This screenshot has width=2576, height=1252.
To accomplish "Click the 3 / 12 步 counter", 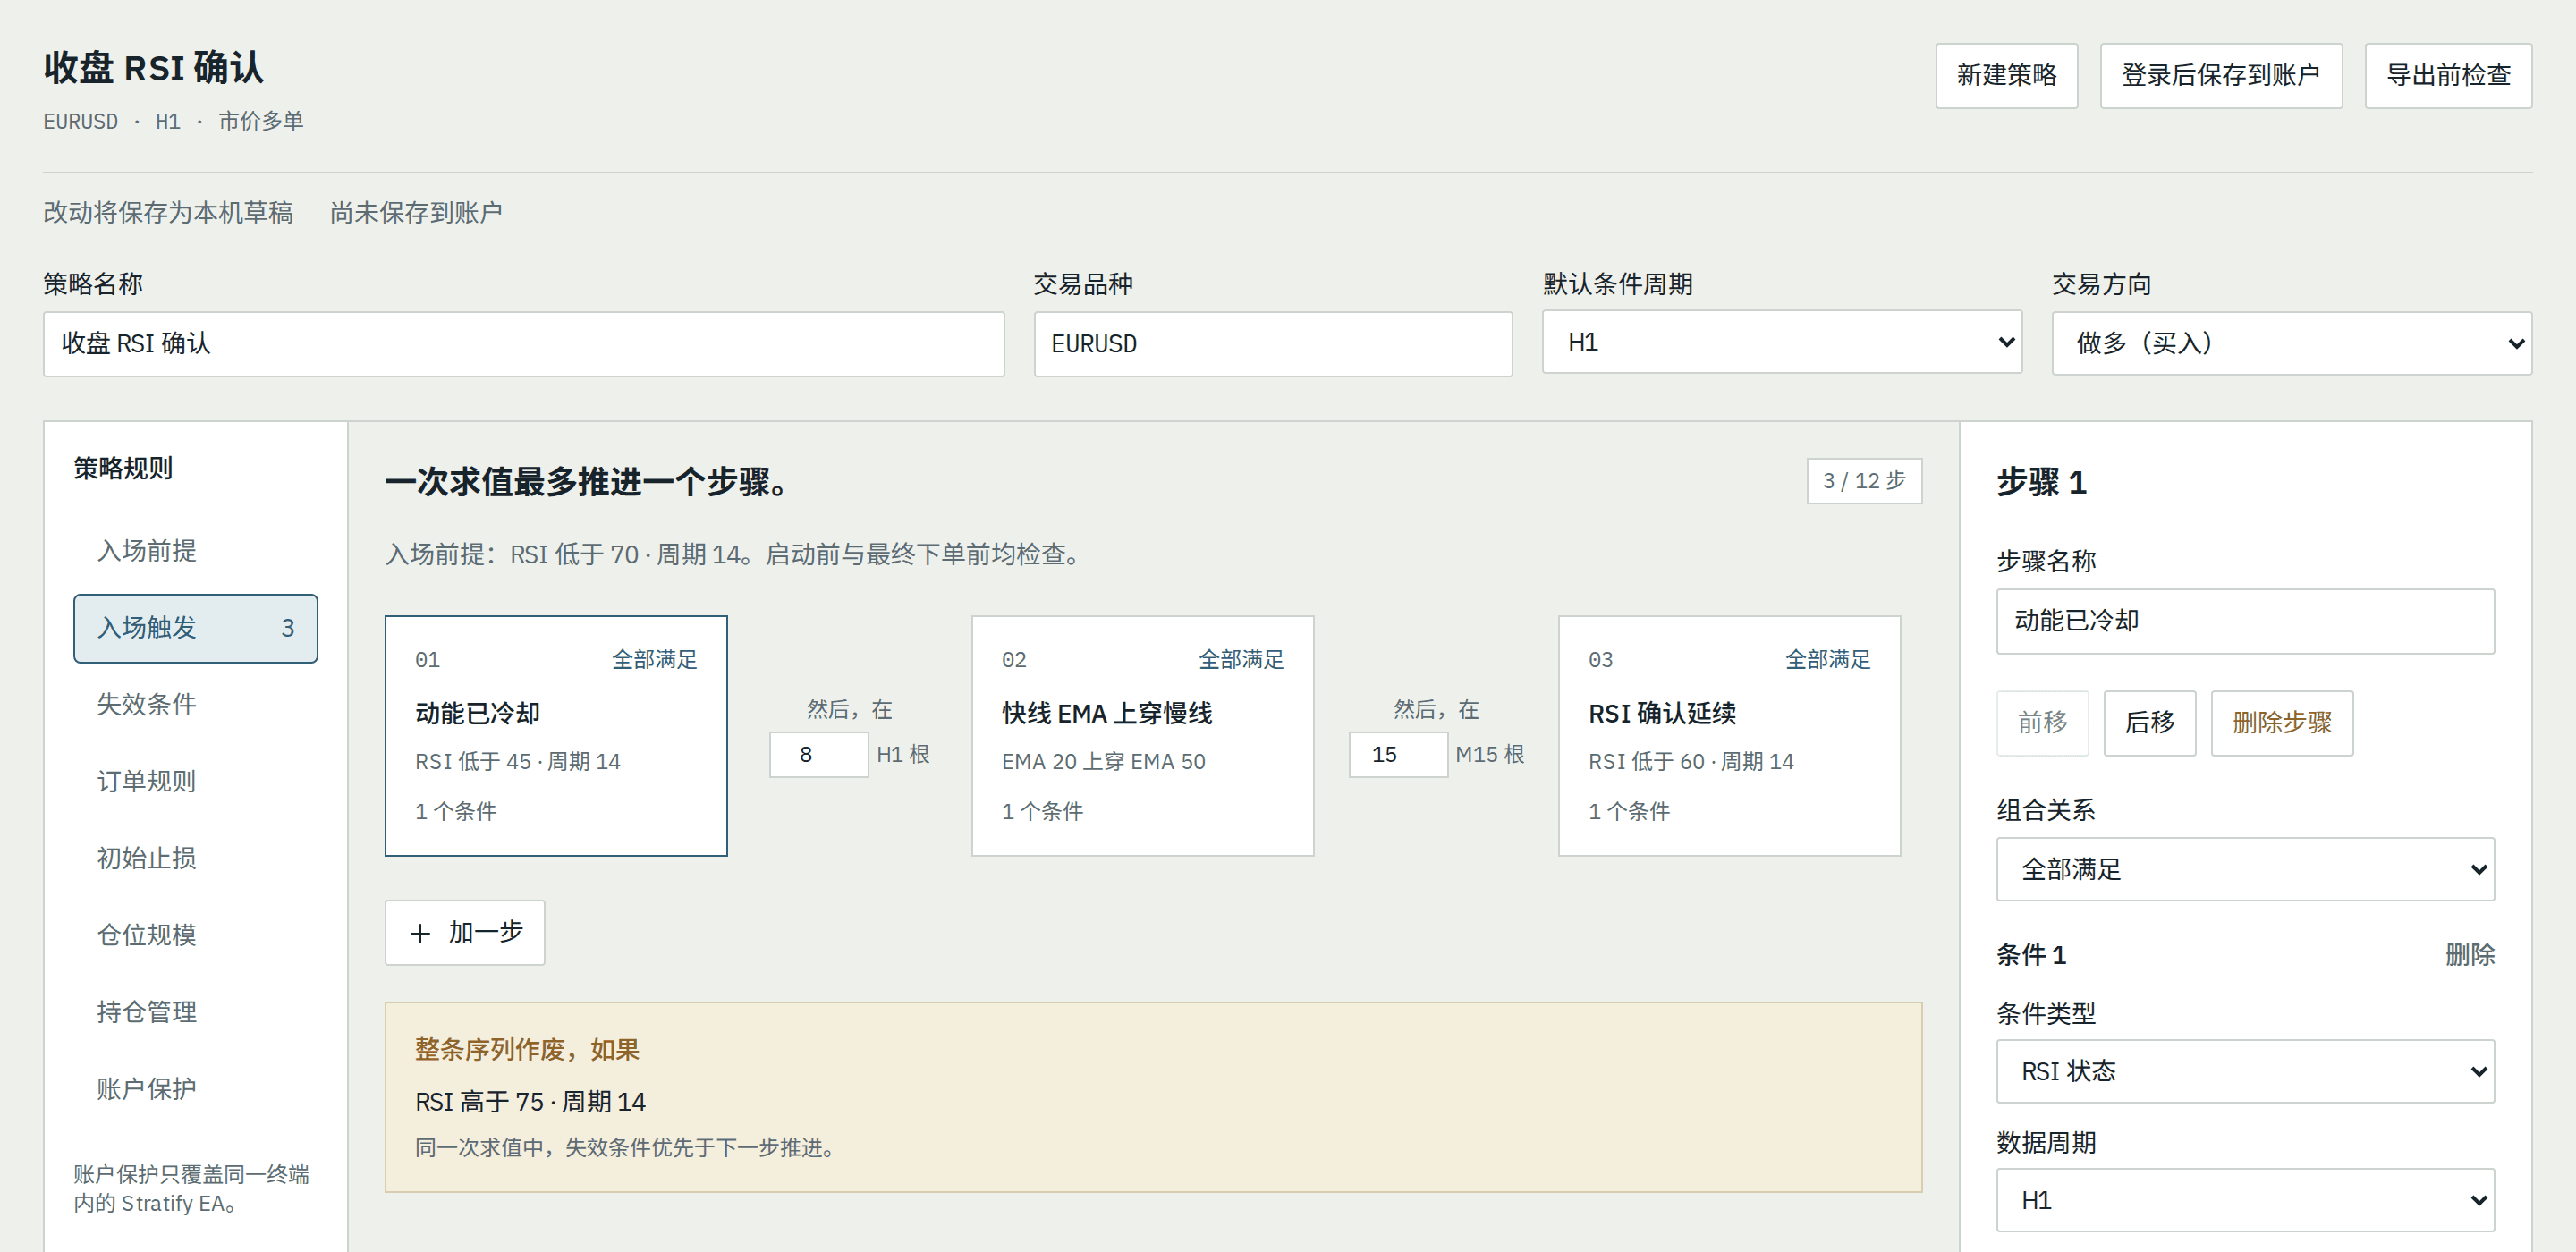I will [x=1864, y=481].
